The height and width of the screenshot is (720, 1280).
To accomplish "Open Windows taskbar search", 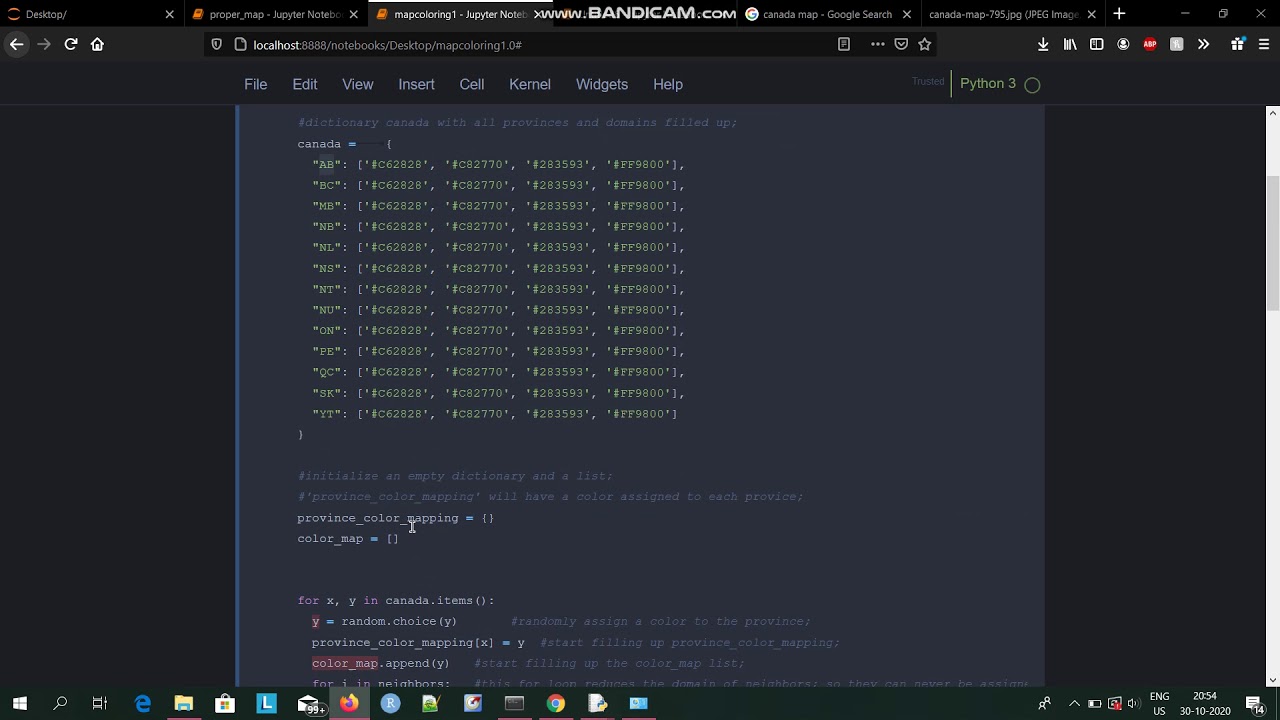I will click(60, 703).
